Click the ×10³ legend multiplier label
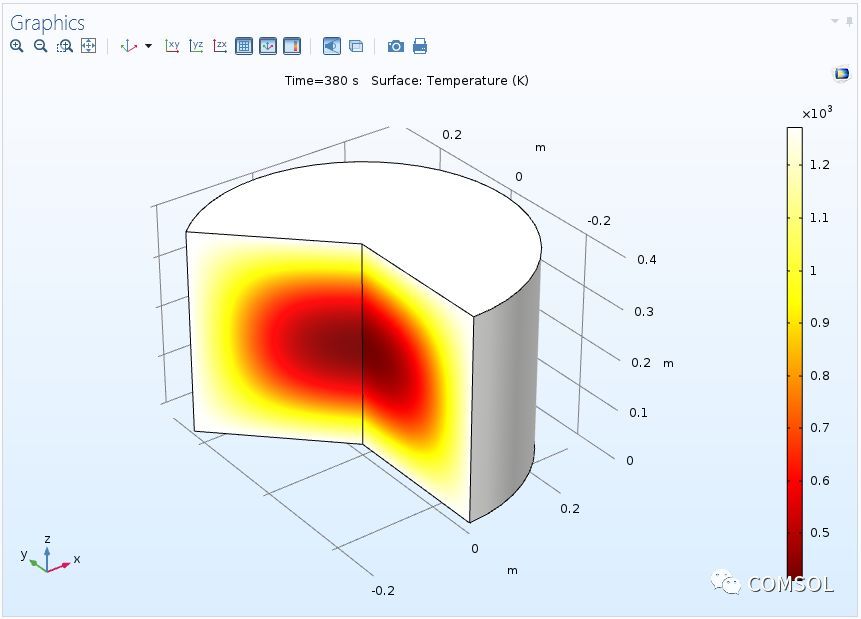Viewport: 861px width, 619px height. pos(817,113)
